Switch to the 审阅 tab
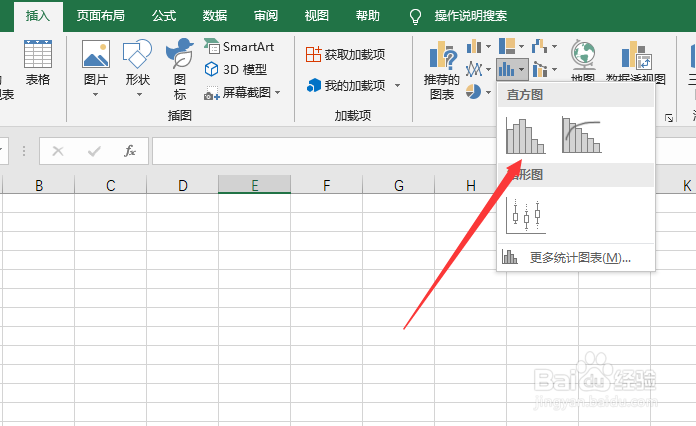Viewport: 696px width, 426px height. pyautogui.click(x=266, y=16)
